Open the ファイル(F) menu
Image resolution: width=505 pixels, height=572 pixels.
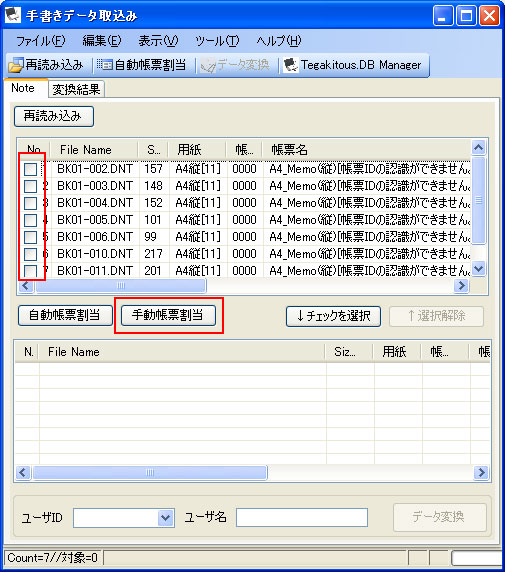point(41,40)
